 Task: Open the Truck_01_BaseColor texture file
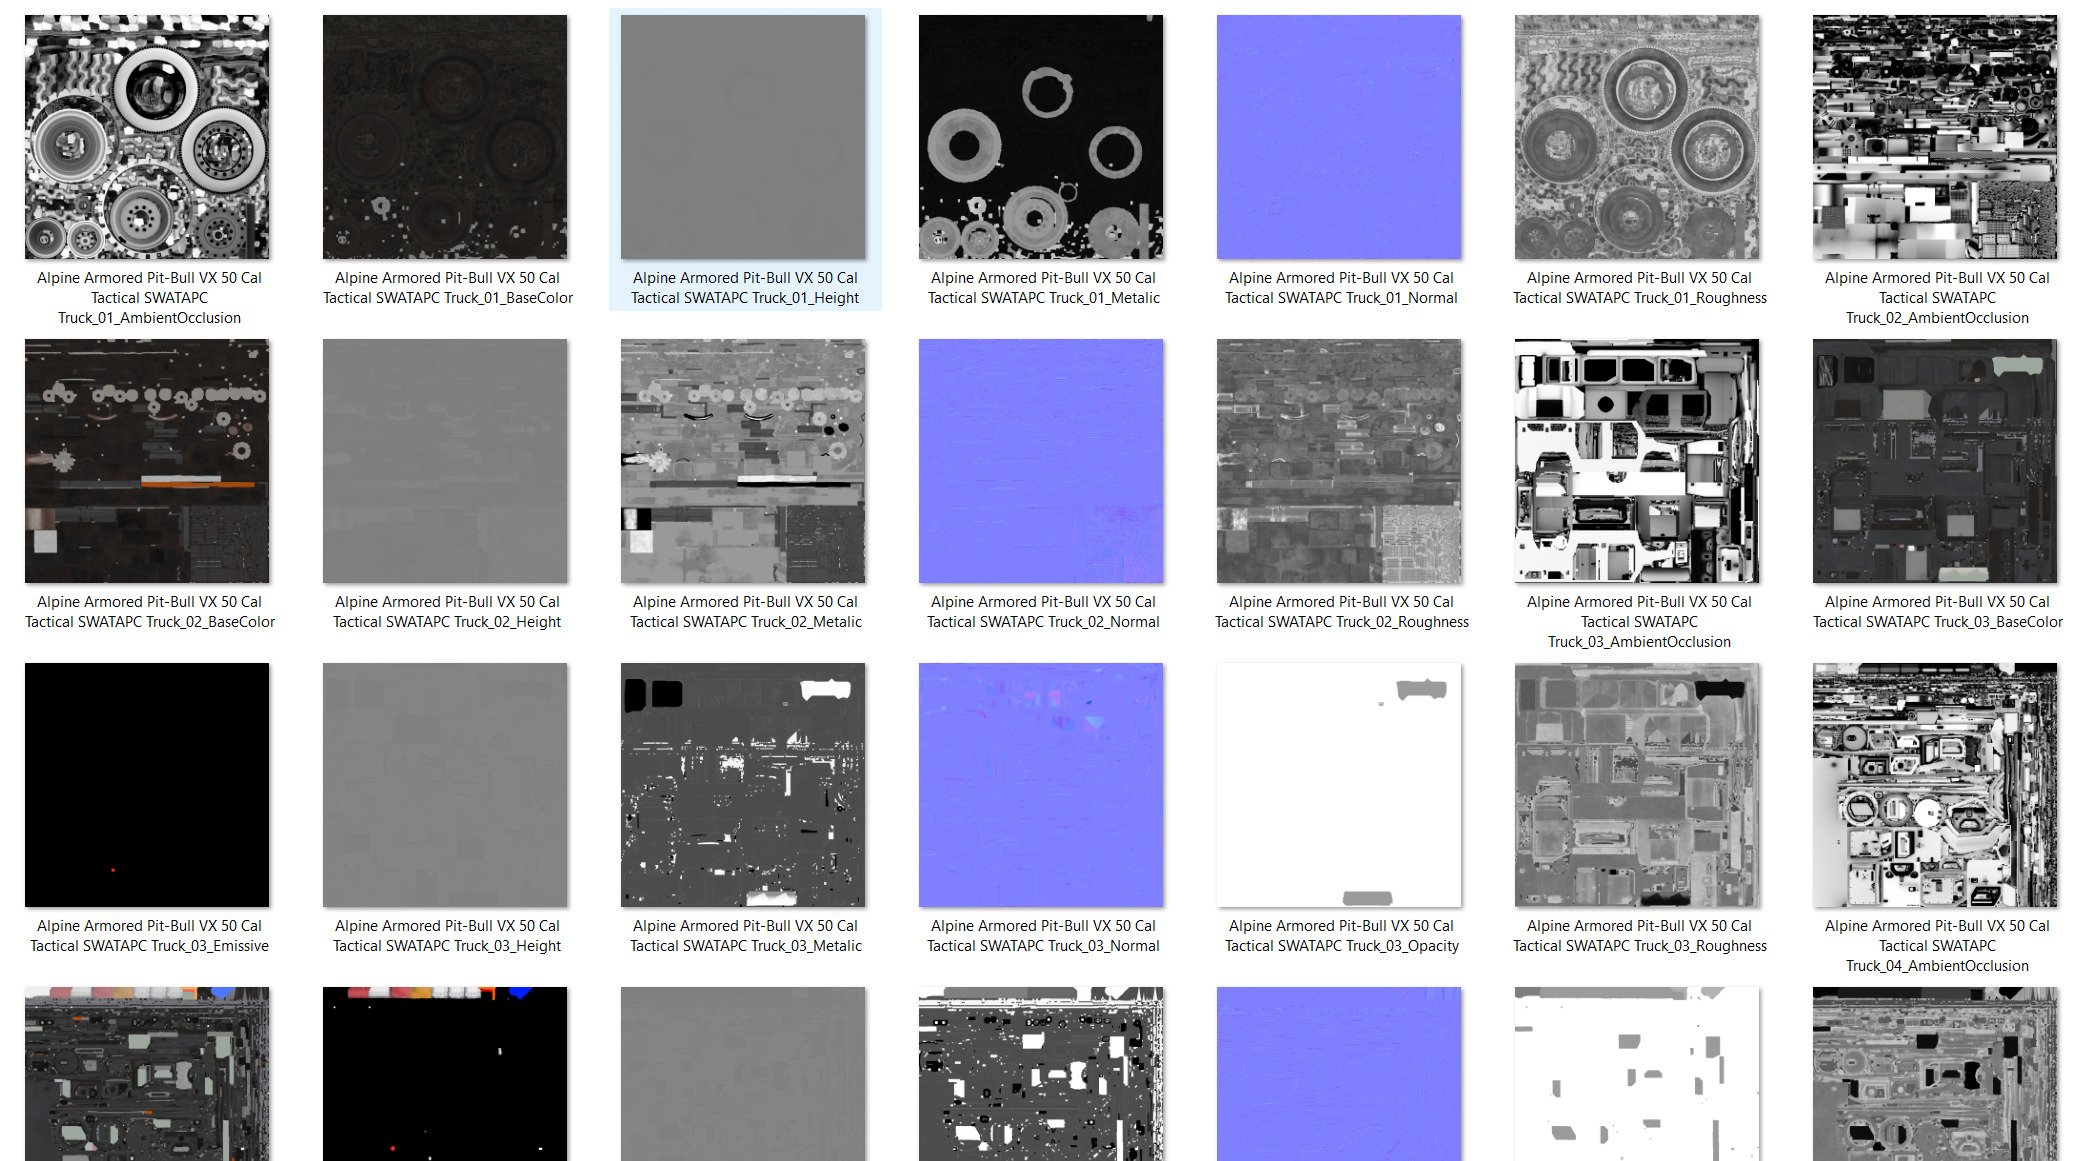(445, 137)
